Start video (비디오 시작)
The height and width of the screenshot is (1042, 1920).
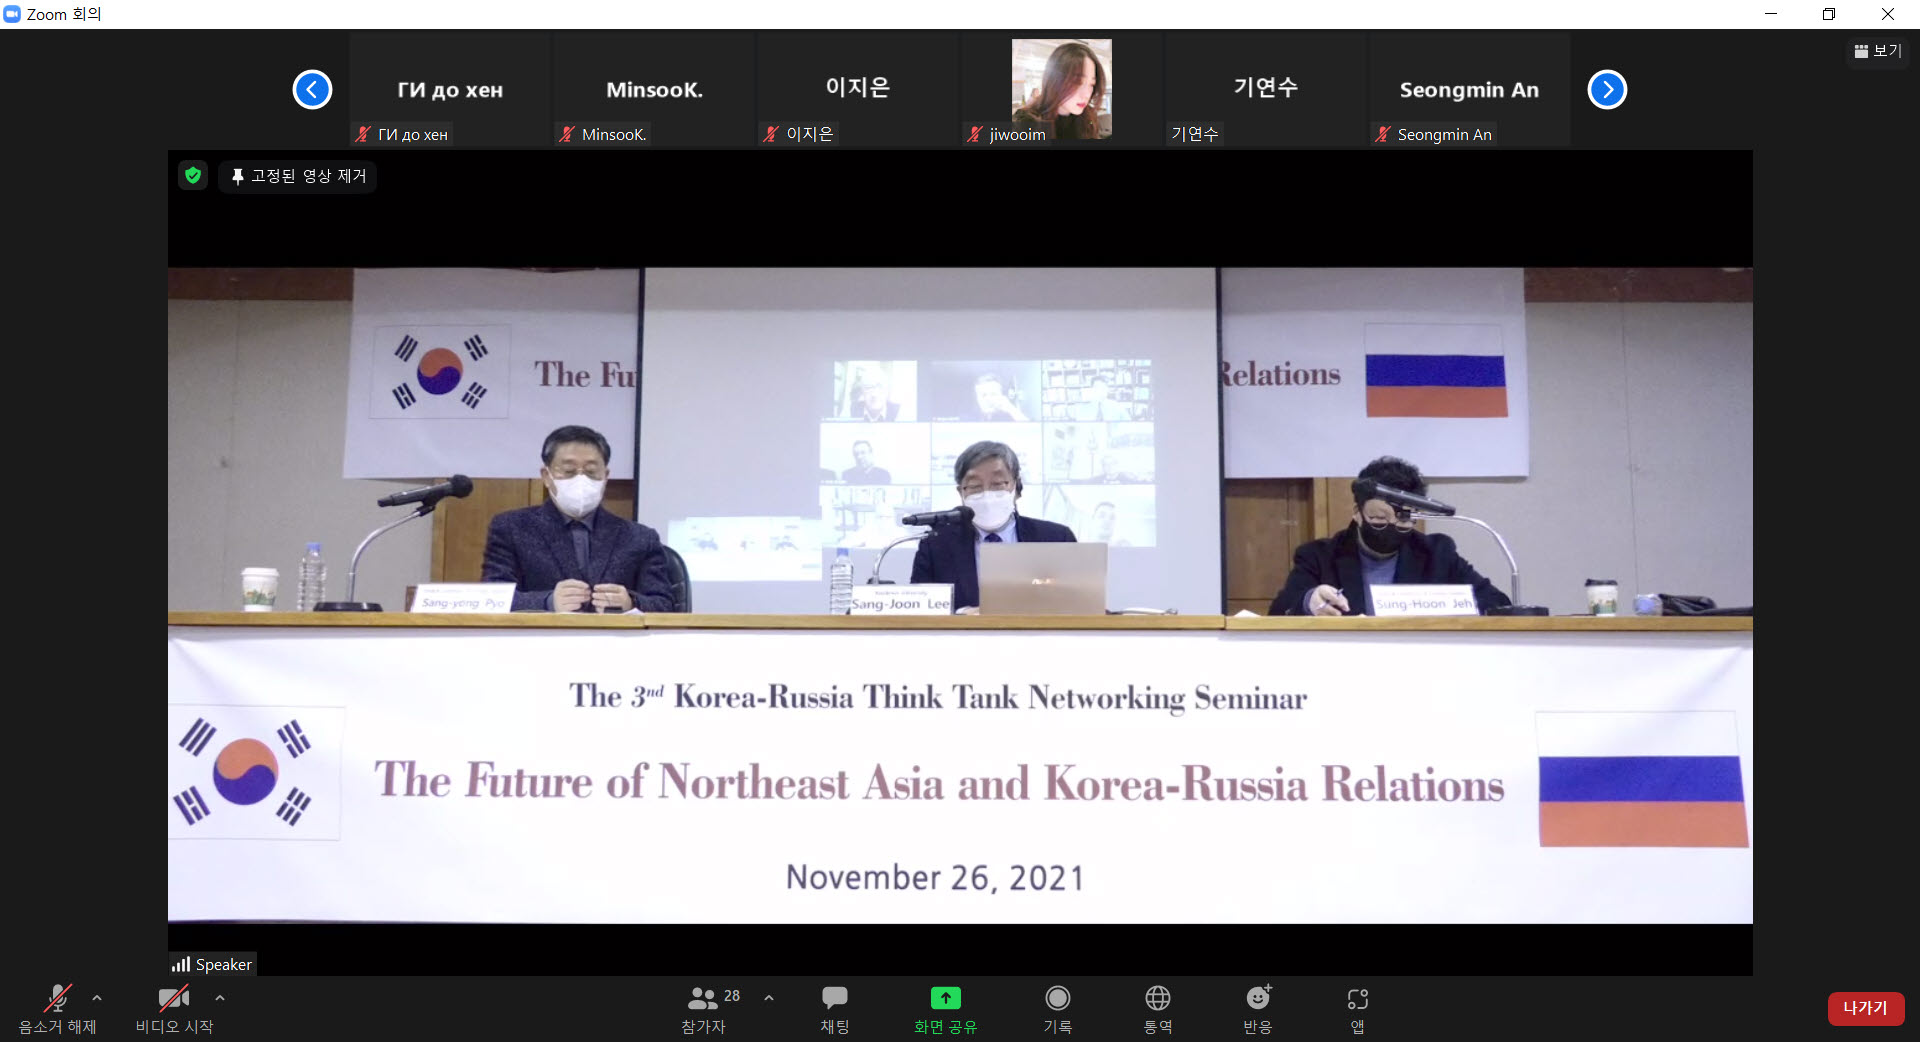point(173,999)
